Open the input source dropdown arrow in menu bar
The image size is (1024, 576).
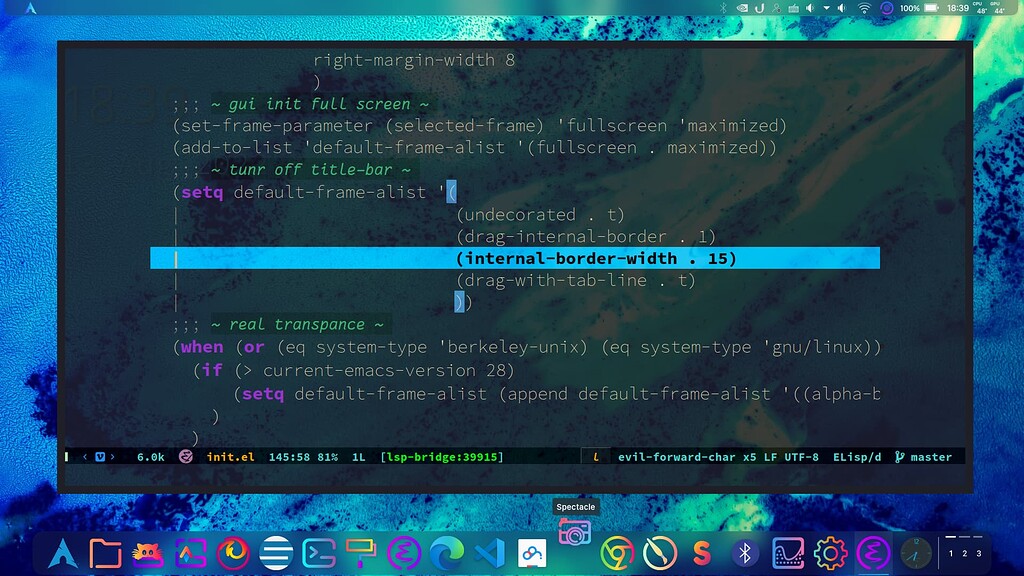point(826,9)
